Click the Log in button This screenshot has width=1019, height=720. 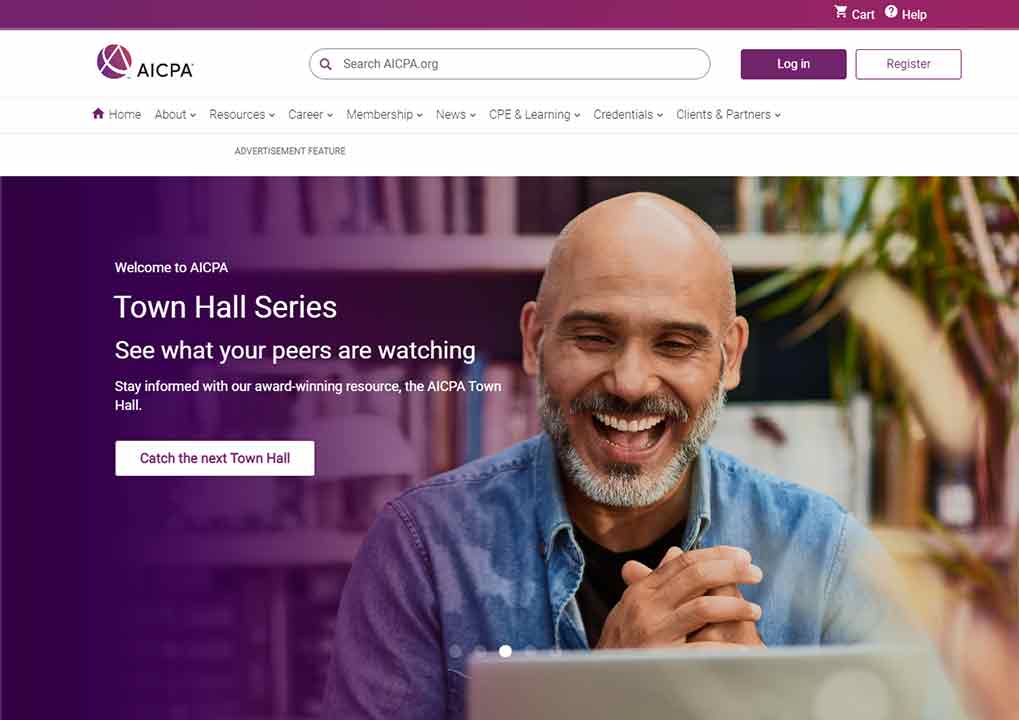pyautogui.click(x=793, y=64)
